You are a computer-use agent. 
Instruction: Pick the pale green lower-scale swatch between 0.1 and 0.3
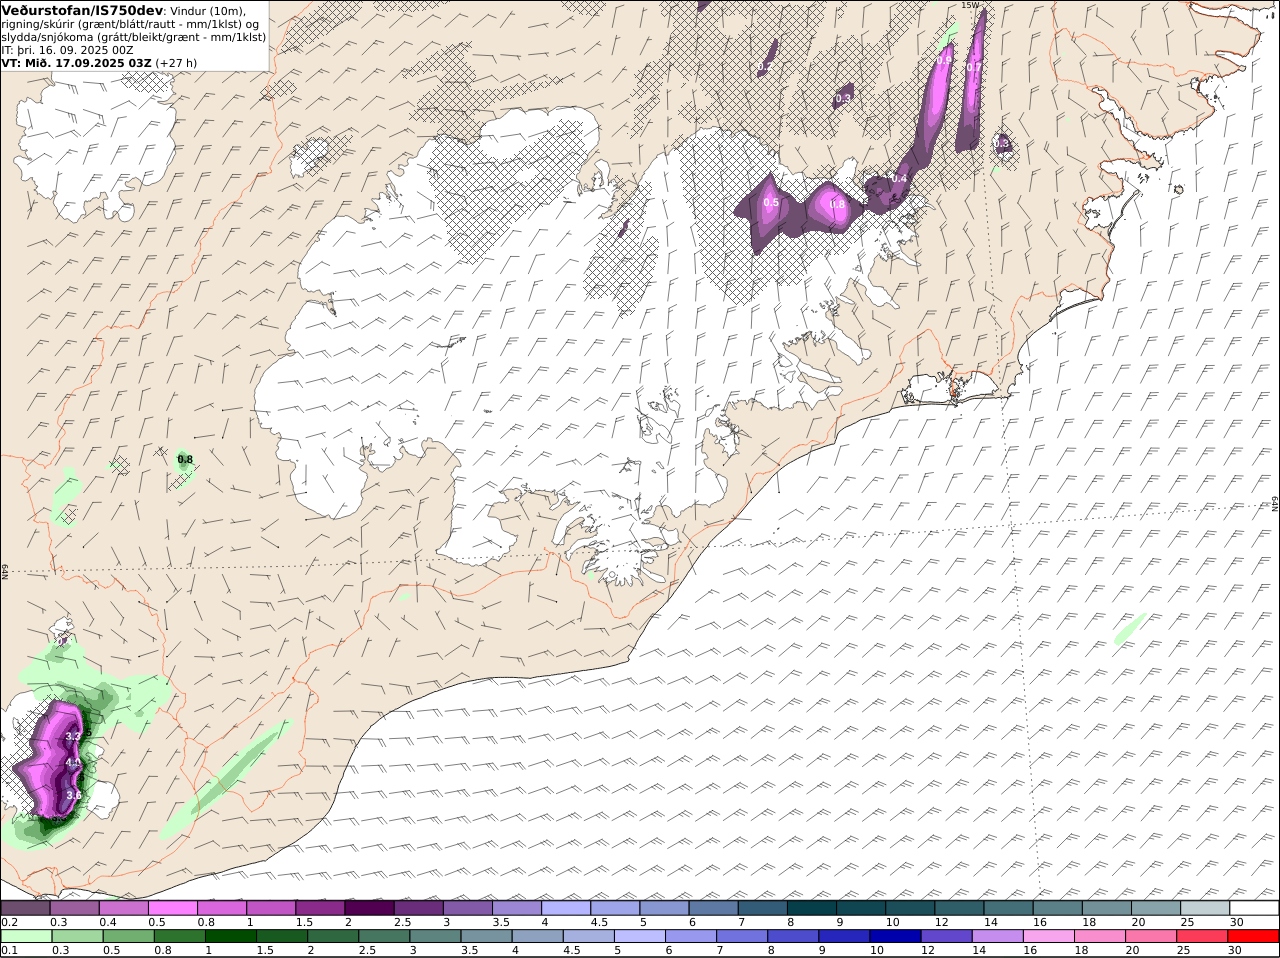point(25,937)
